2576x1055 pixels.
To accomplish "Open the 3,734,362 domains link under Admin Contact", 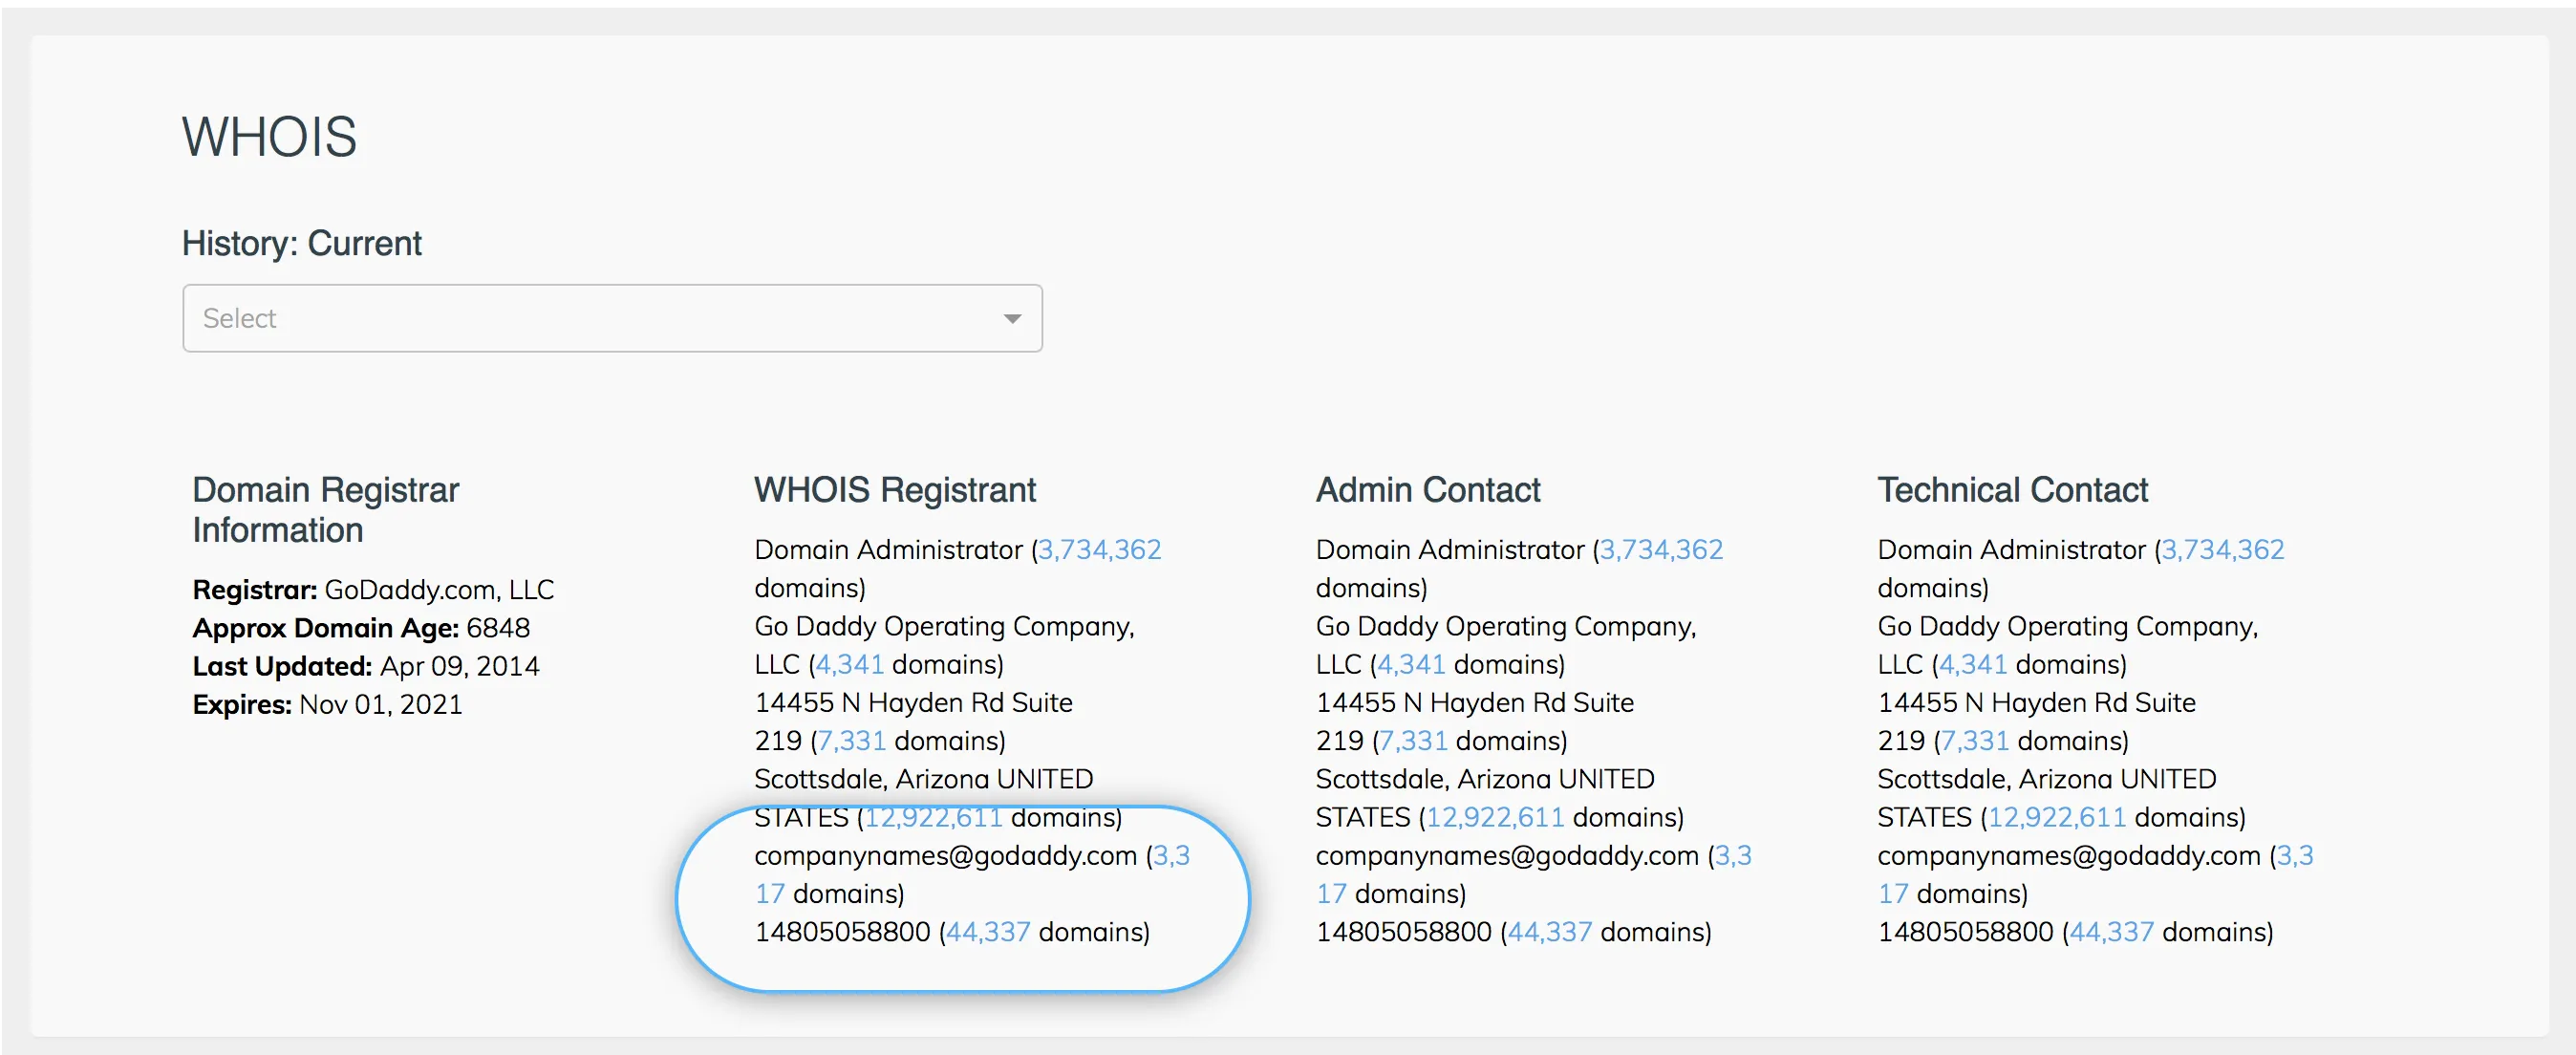I will (1658, 549).
